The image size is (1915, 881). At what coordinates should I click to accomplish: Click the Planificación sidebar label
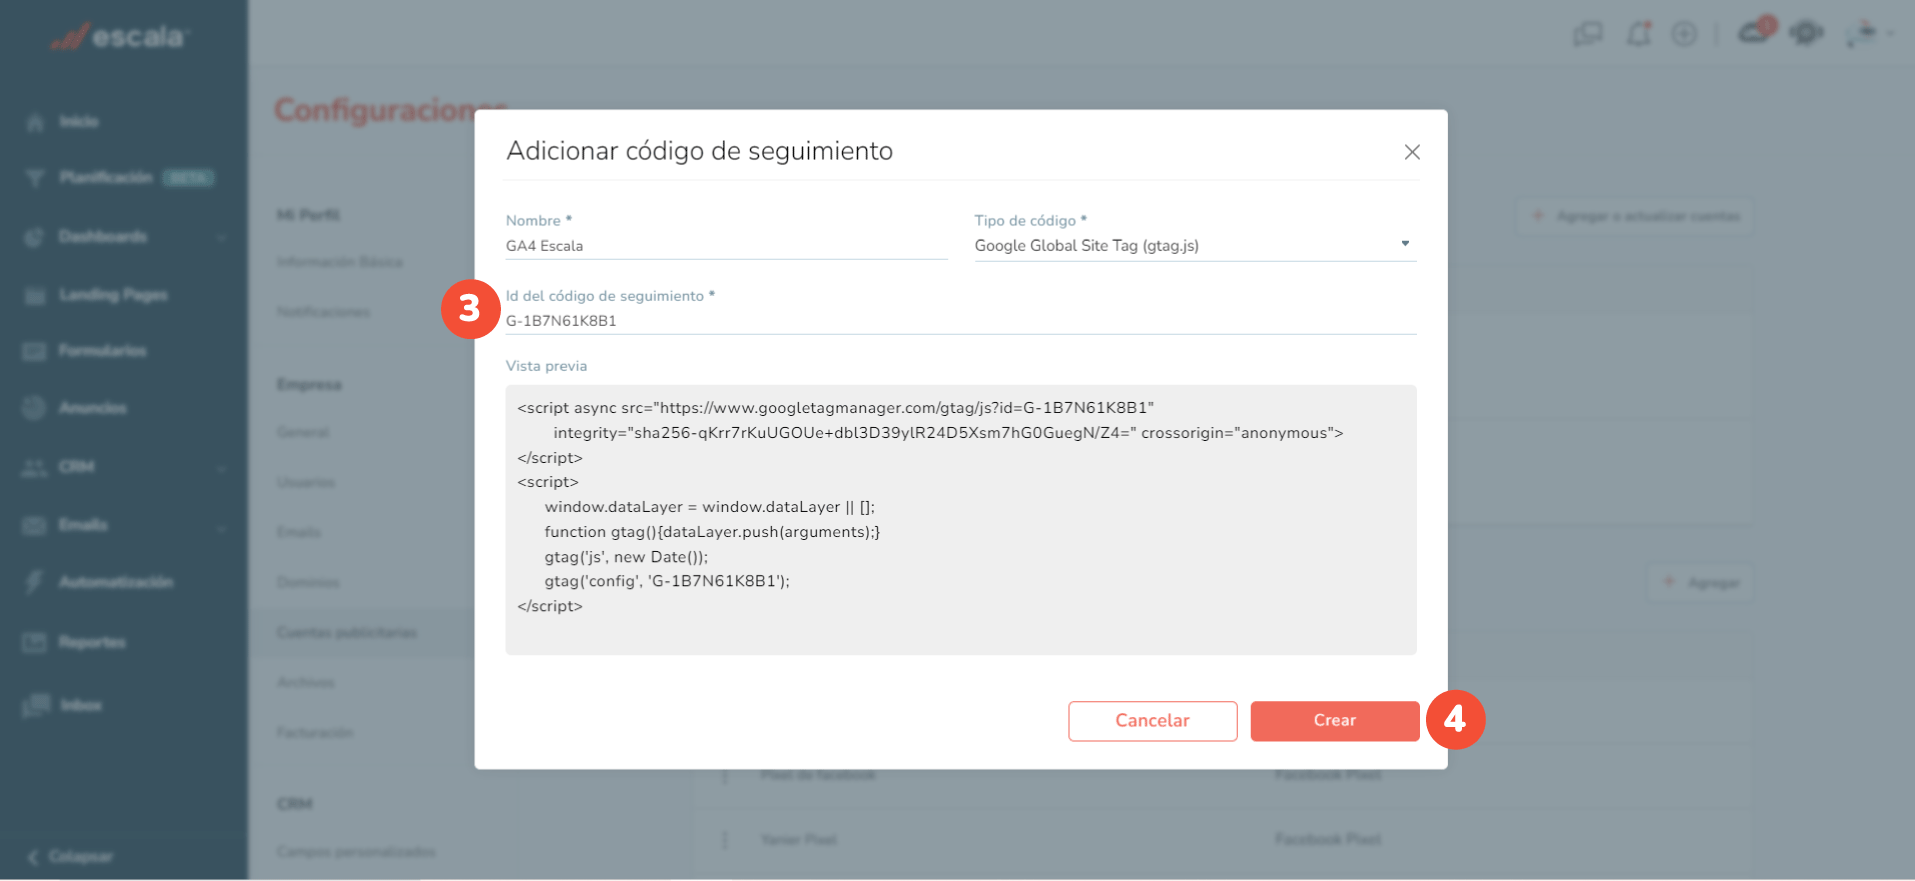click(x=106, y=178)
